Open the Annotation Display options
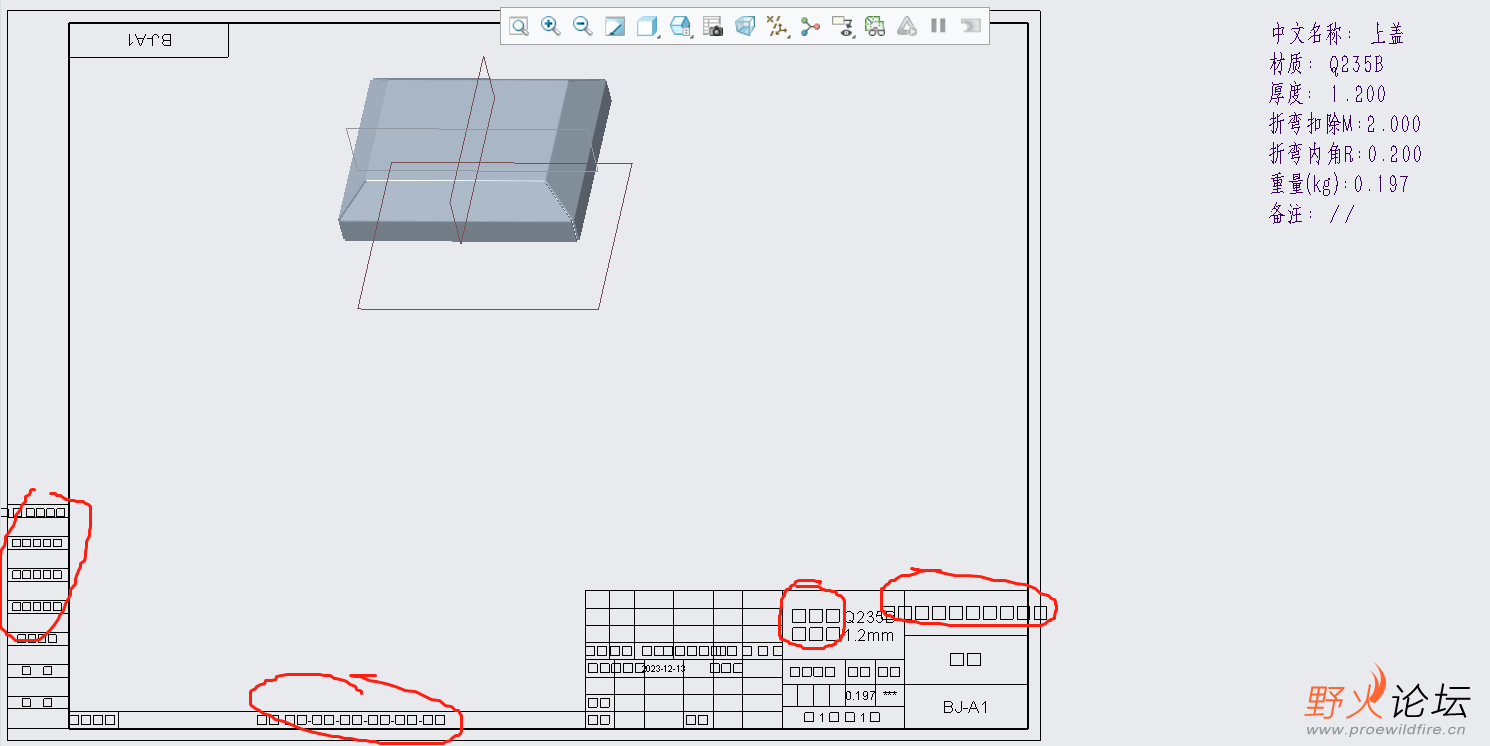 pos(842,26)
